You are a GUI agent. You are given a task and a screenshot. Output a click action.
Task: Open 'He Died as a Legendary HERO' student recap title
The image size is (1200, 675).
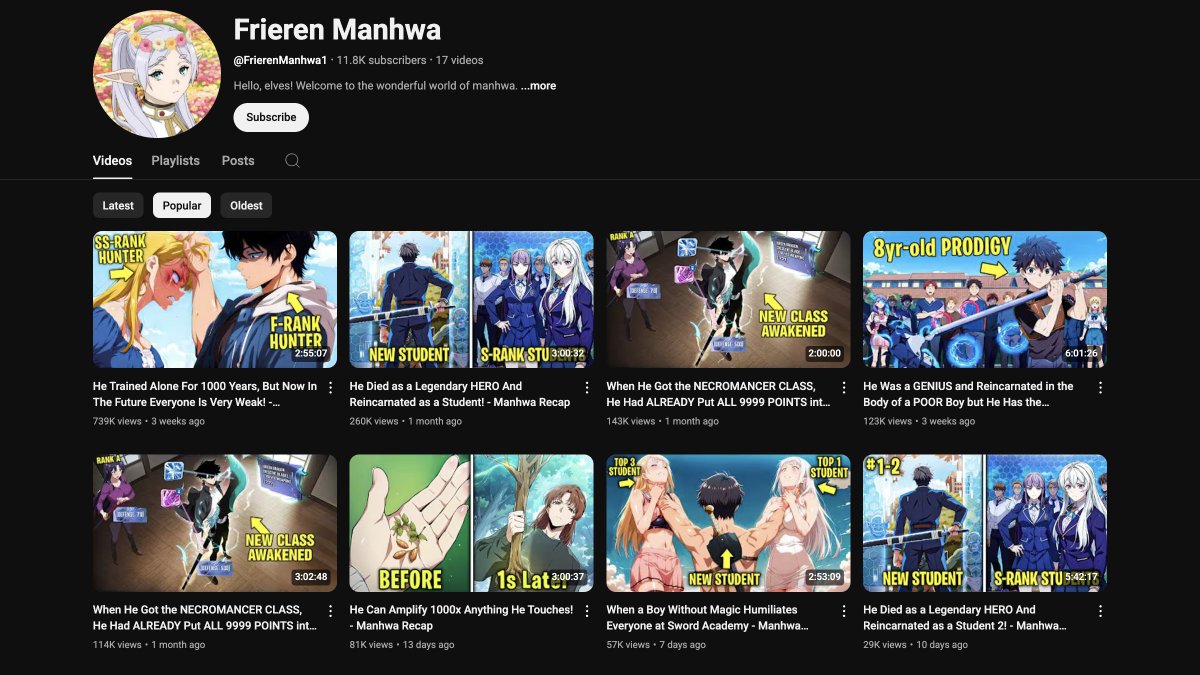tap(460, 394)
